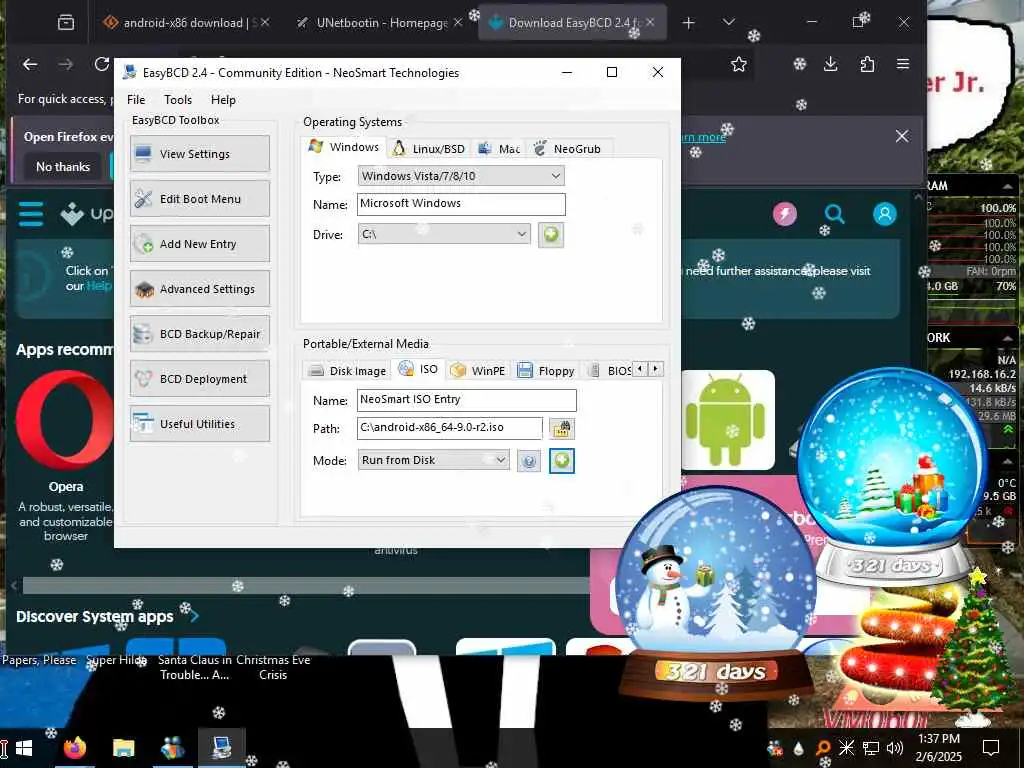Image resolution: width=1024 pixels, height=768 pixels.
Task: Switch to UNetbootin Homepage browser tab
Action: (x=379, y=22)
